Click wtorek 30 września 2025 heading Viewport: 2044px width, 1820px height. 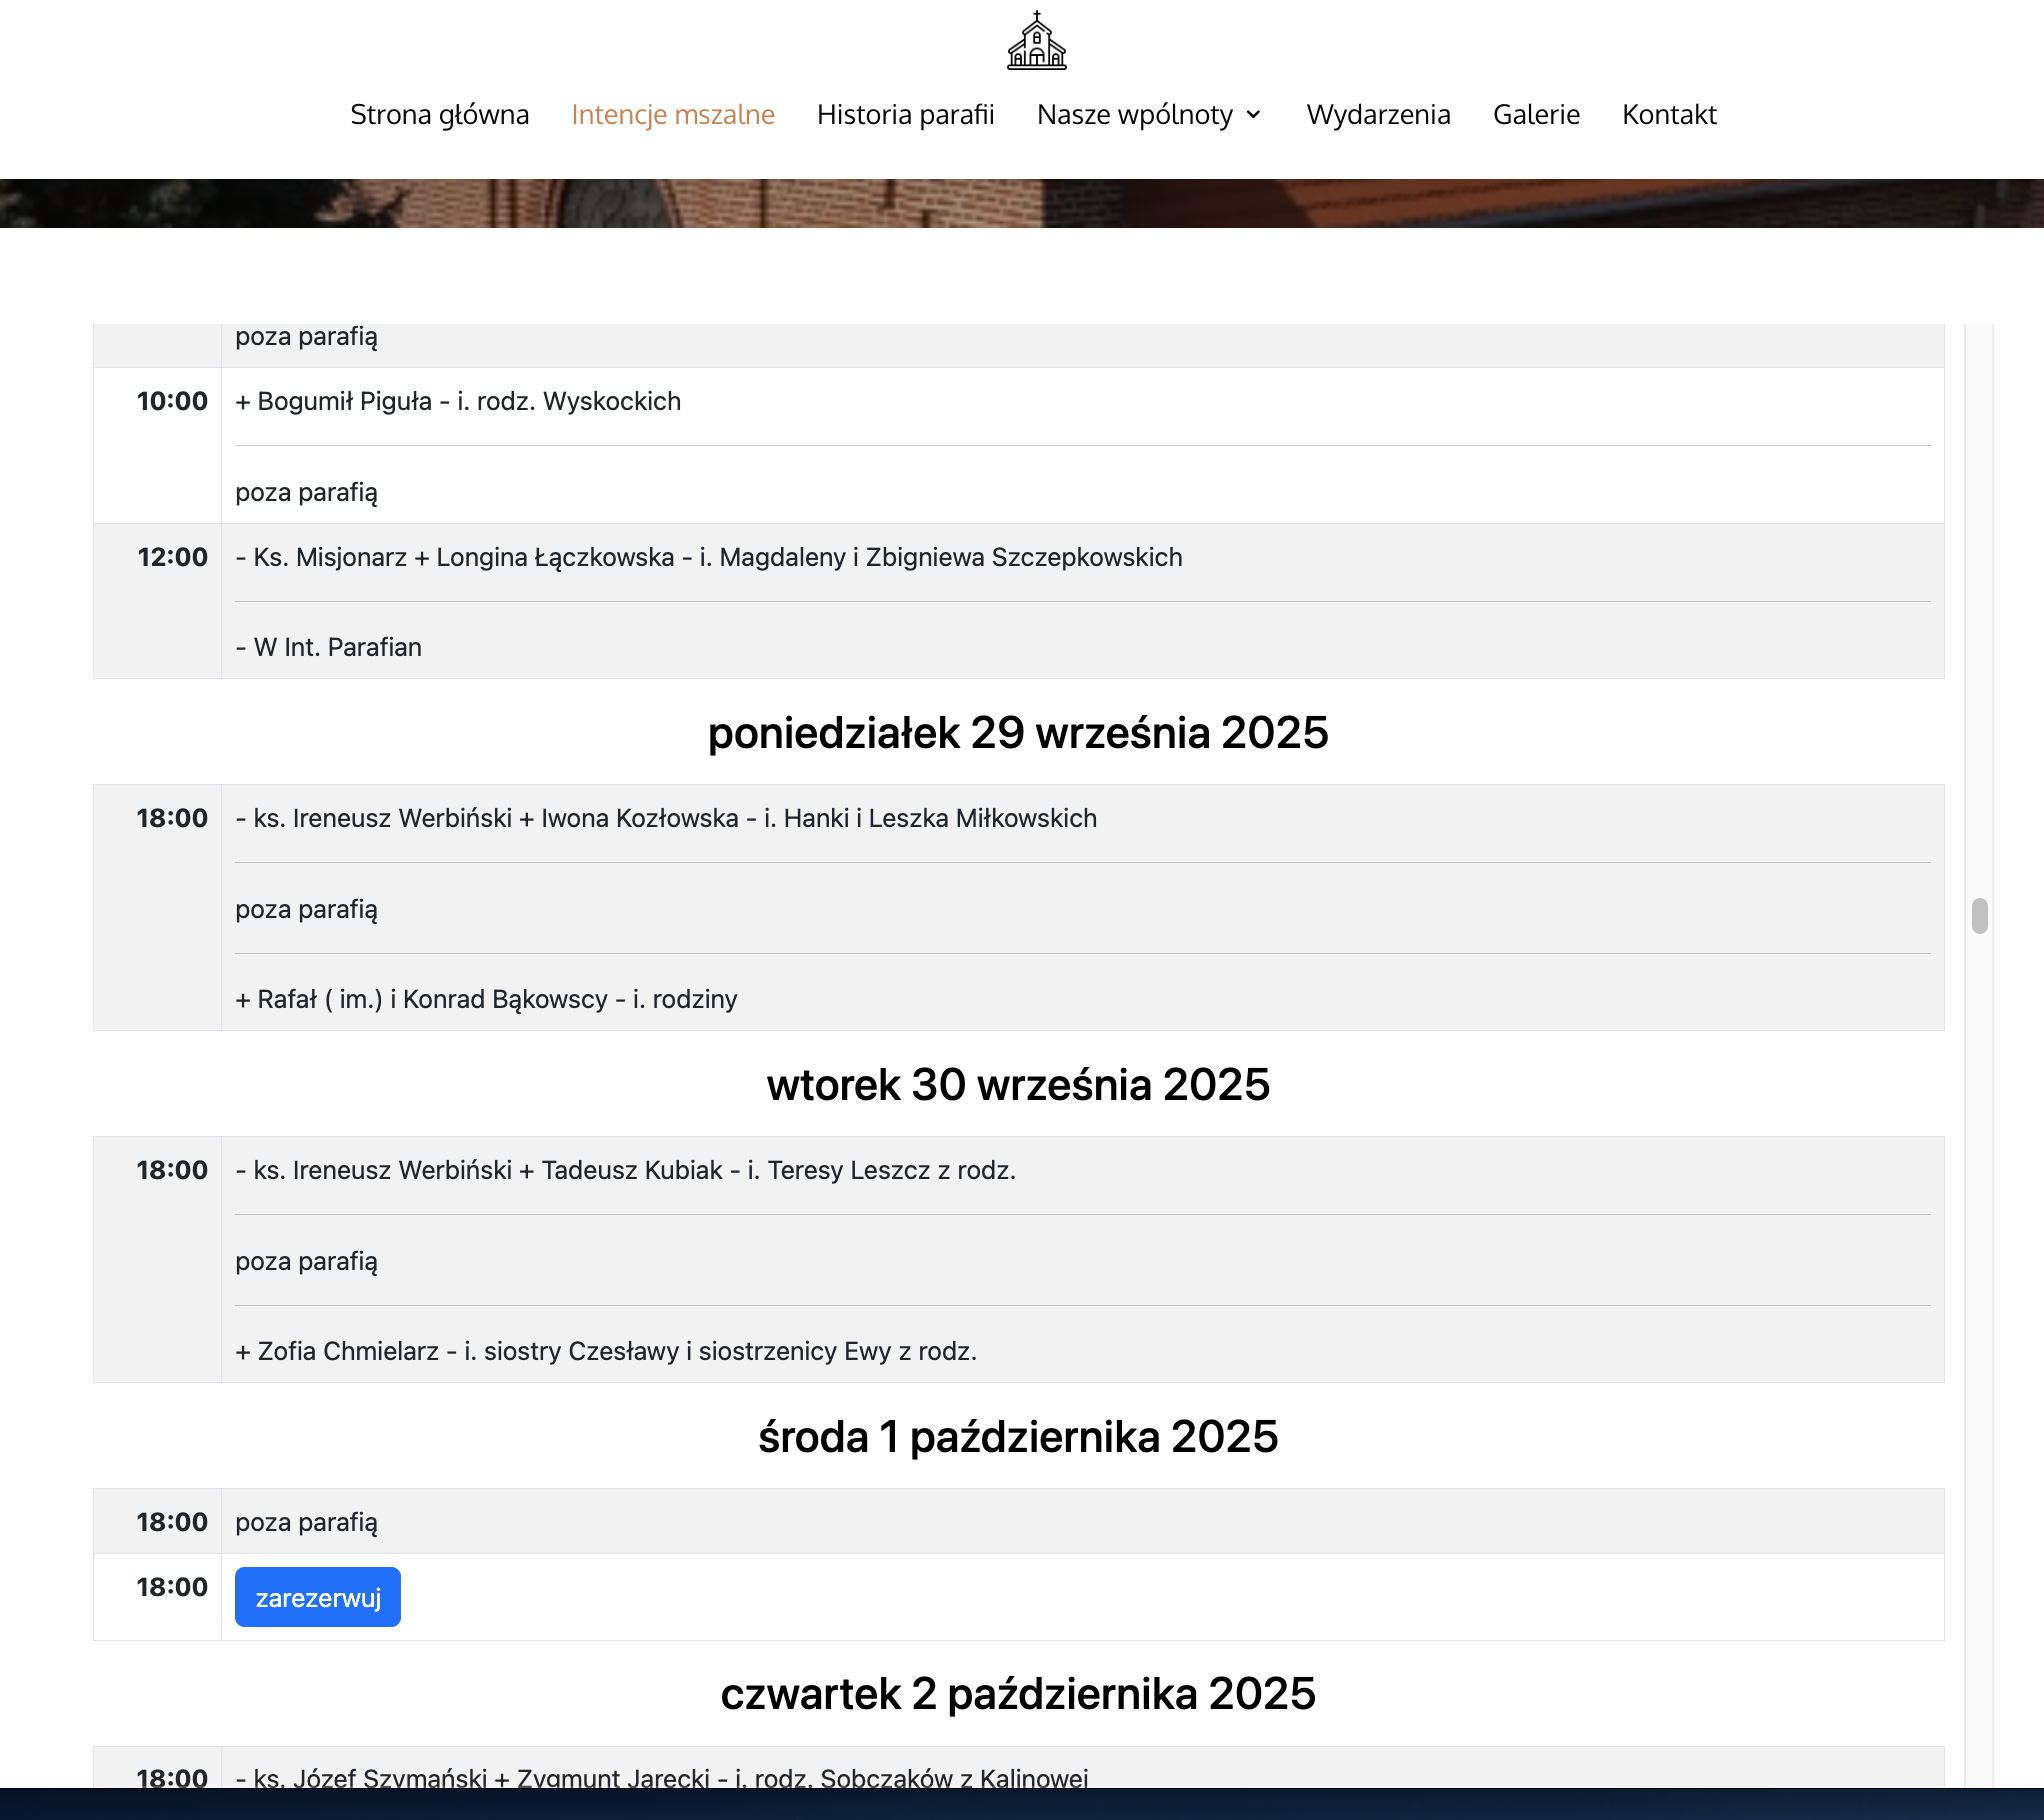(x=1018, y=1085)
